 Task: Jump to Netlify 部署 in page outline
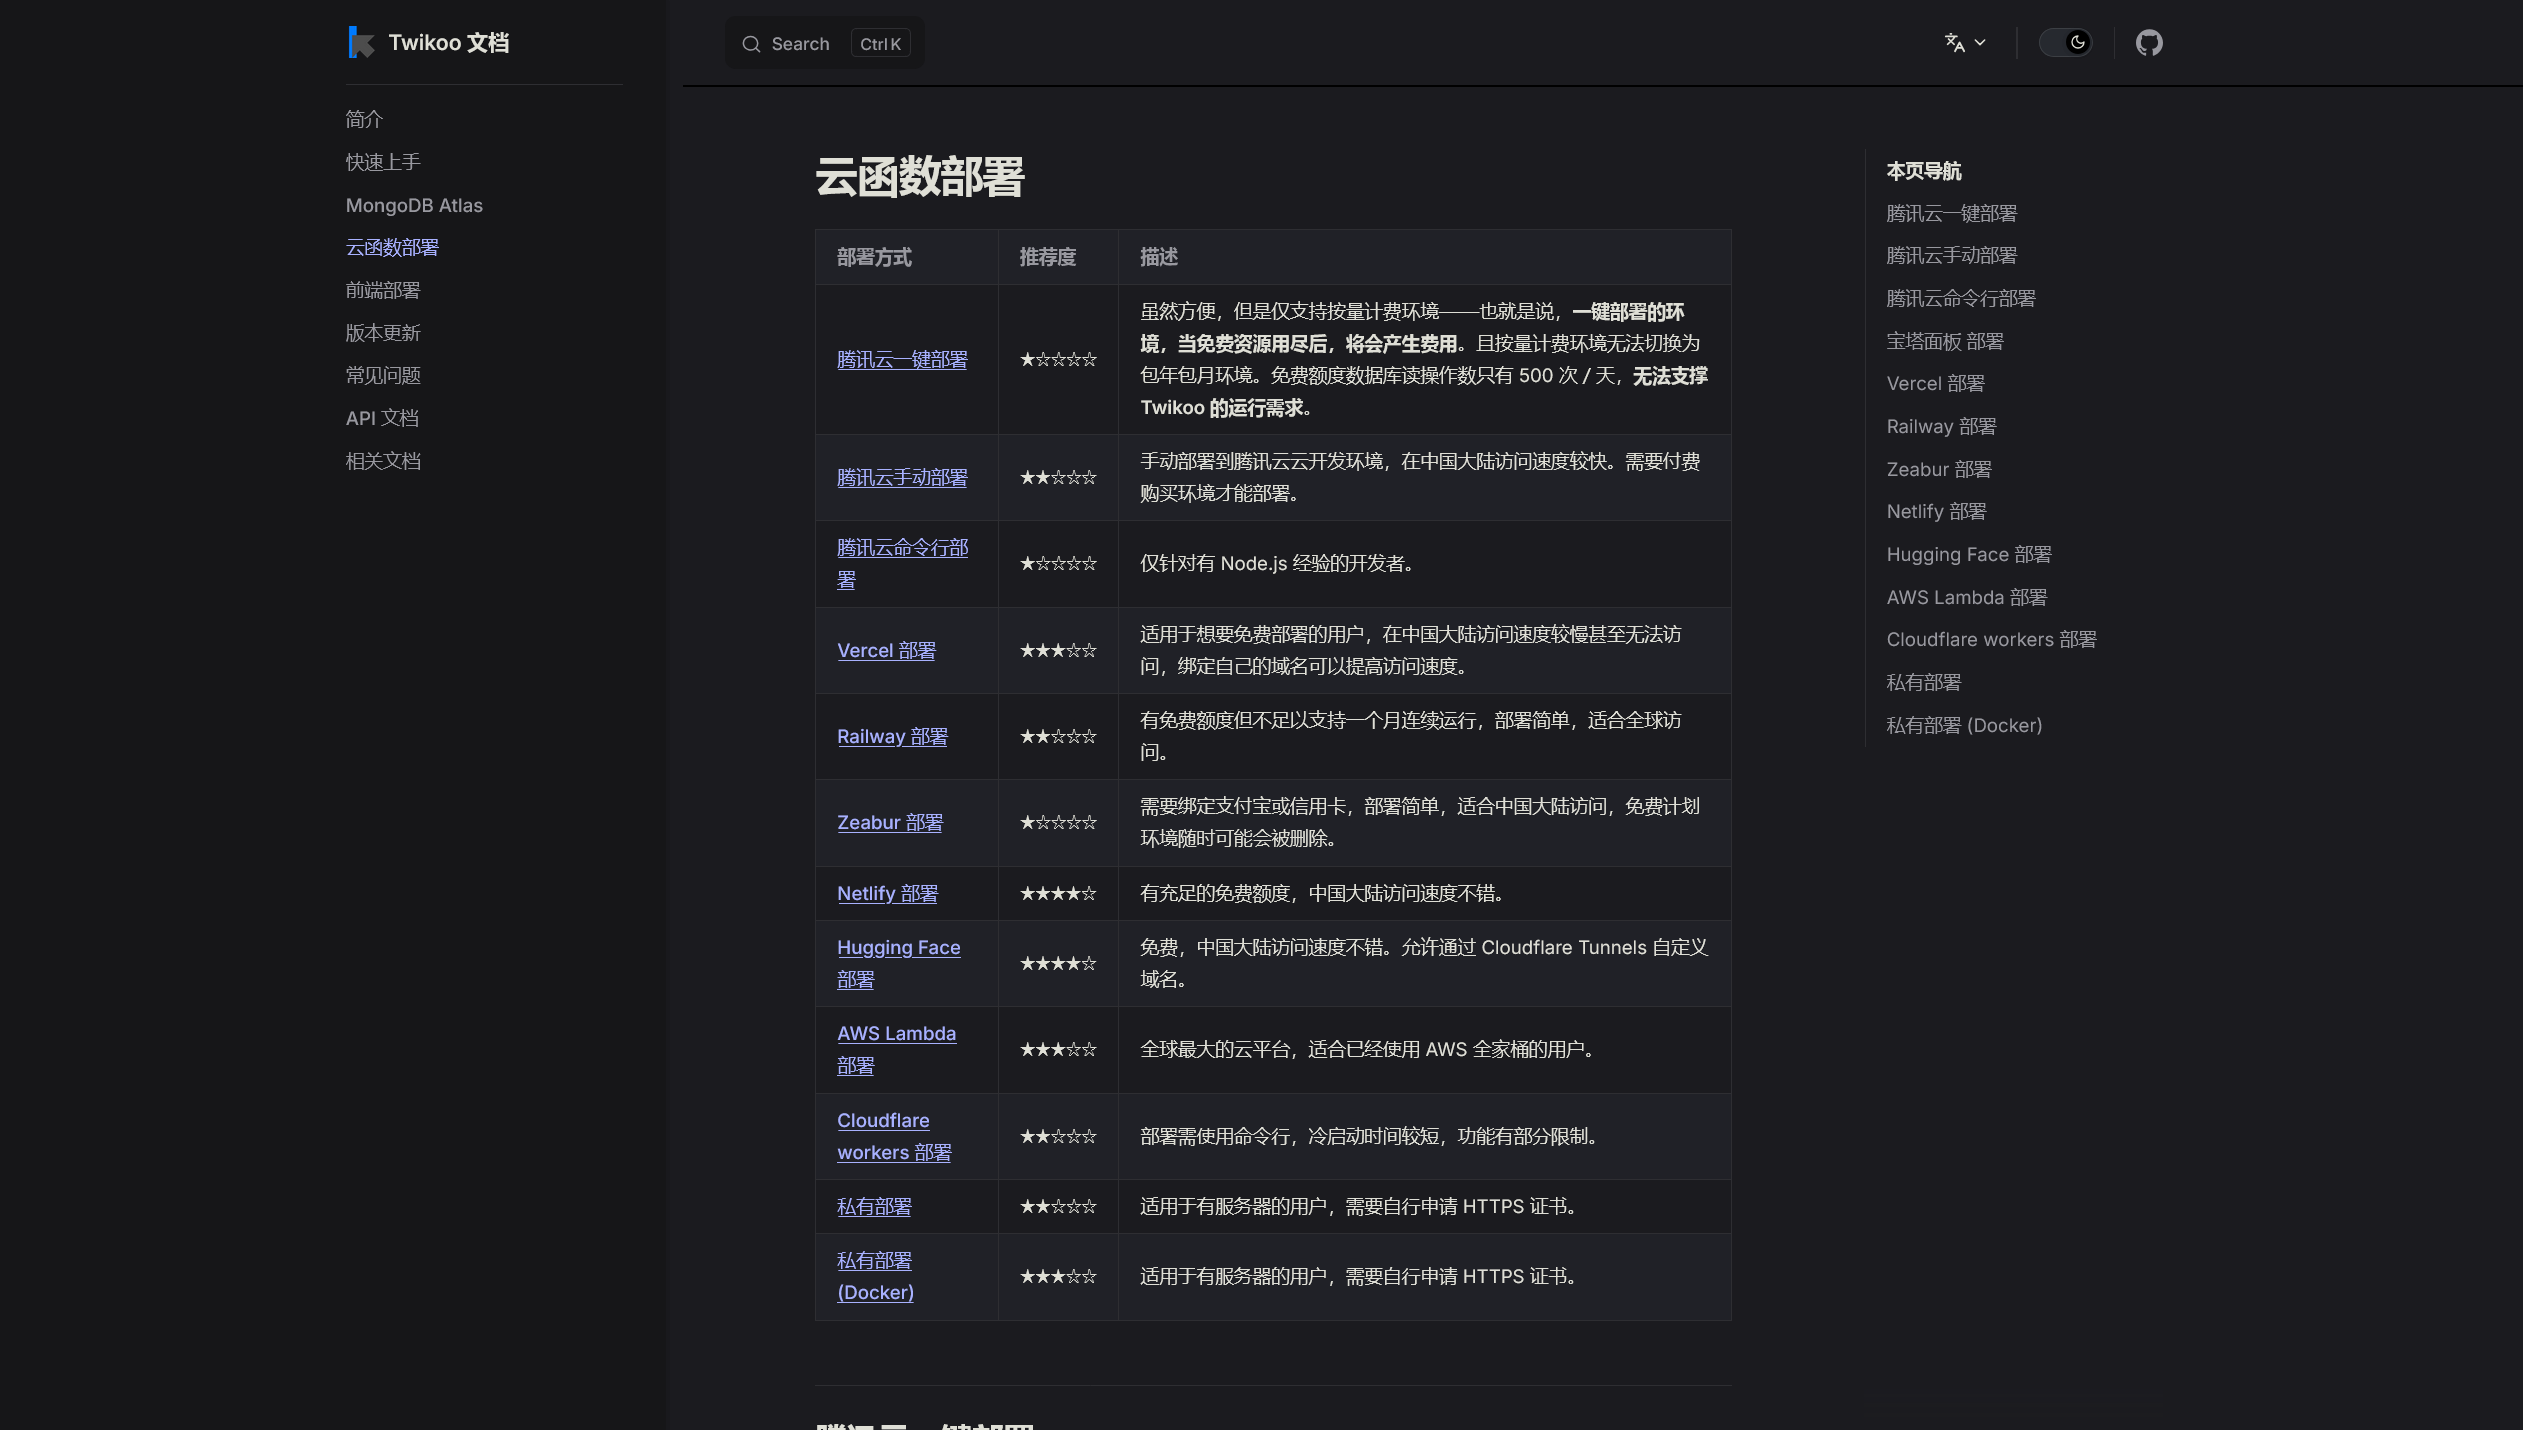[x=1936, y=512]
